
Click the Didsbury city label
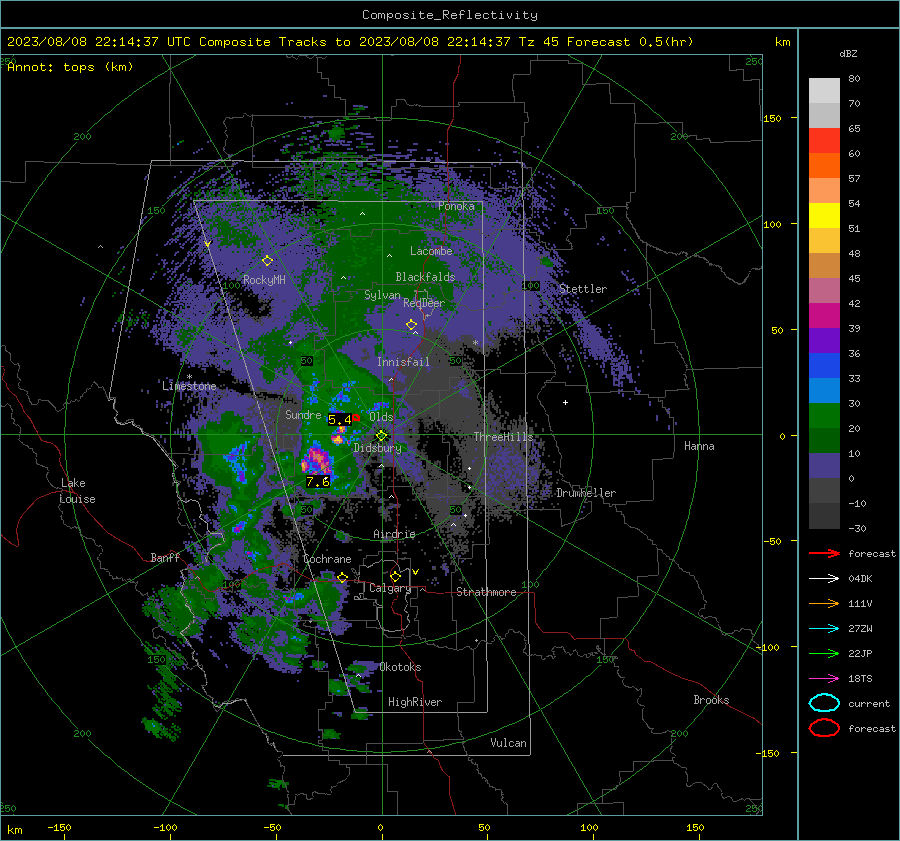point(378,448)
